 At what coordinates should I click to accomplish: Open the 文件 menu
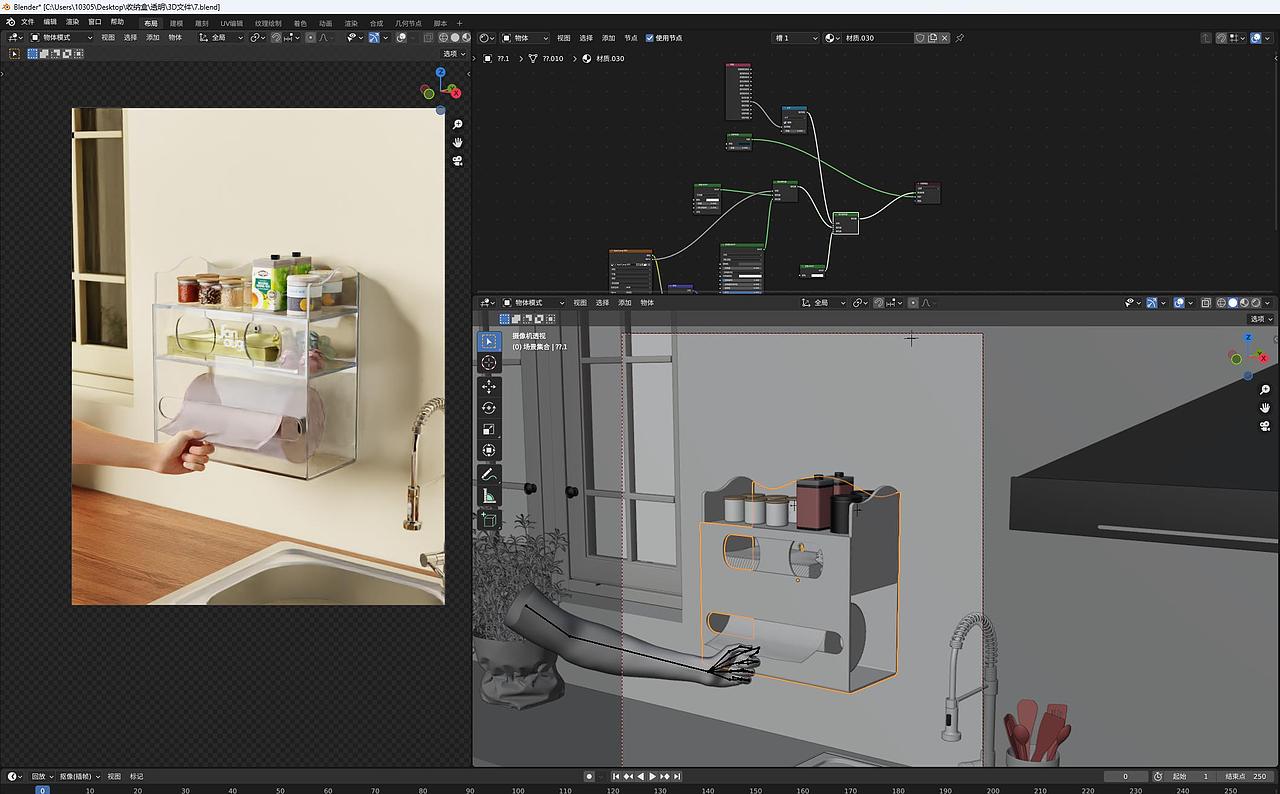click(28, 22)
